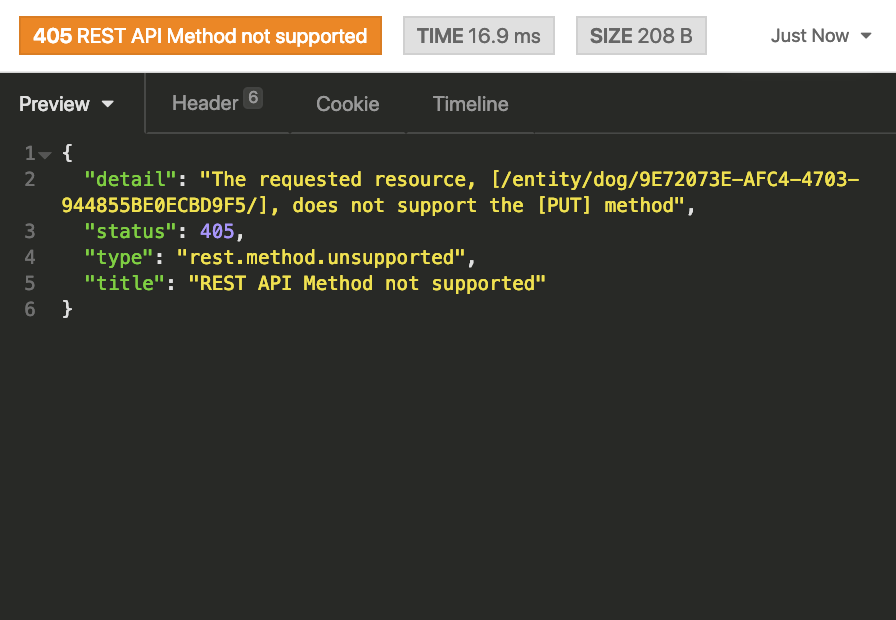The height and width of the screenshot is (620, 896).
Task: Collapse the JSON root object fold arrow
Action: [45, 154]
